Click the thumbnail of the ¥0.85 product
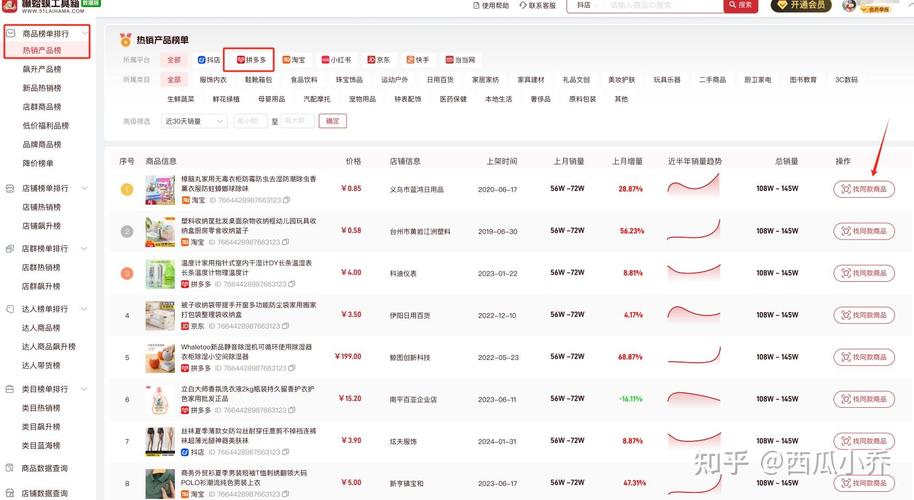 click(x=160, y=189)
